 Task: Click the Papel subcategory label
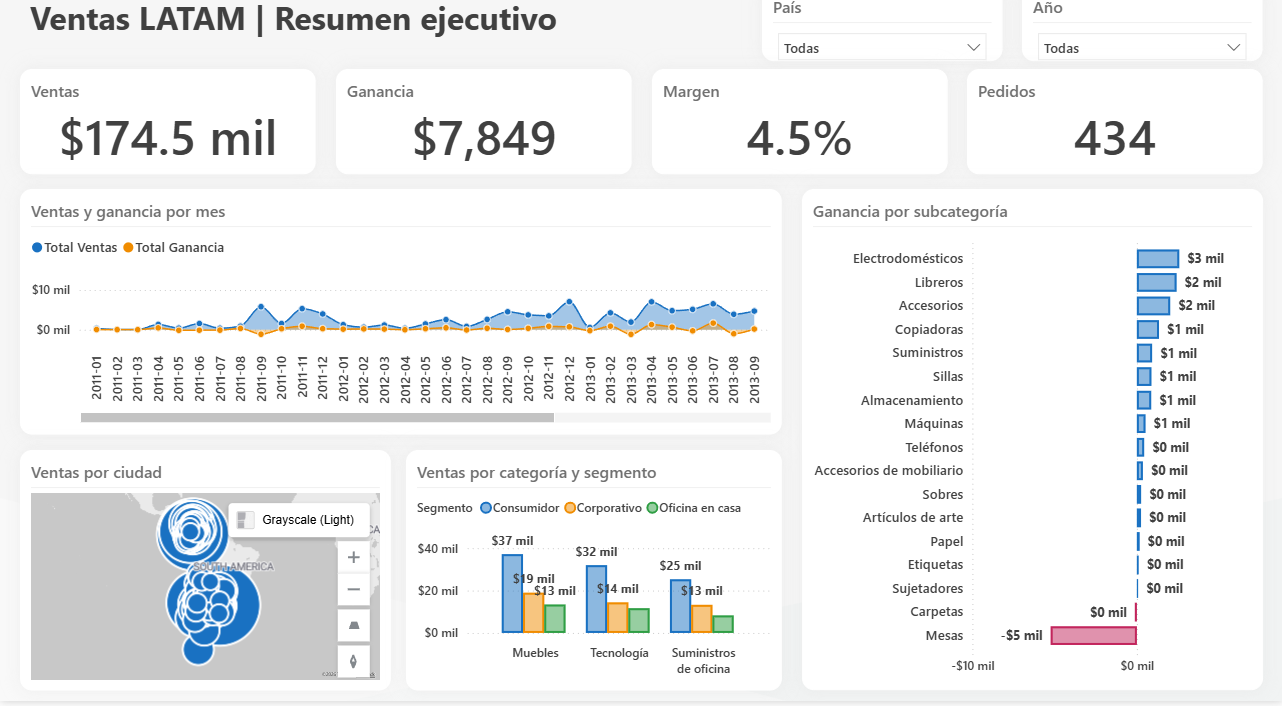click(947, 541)
